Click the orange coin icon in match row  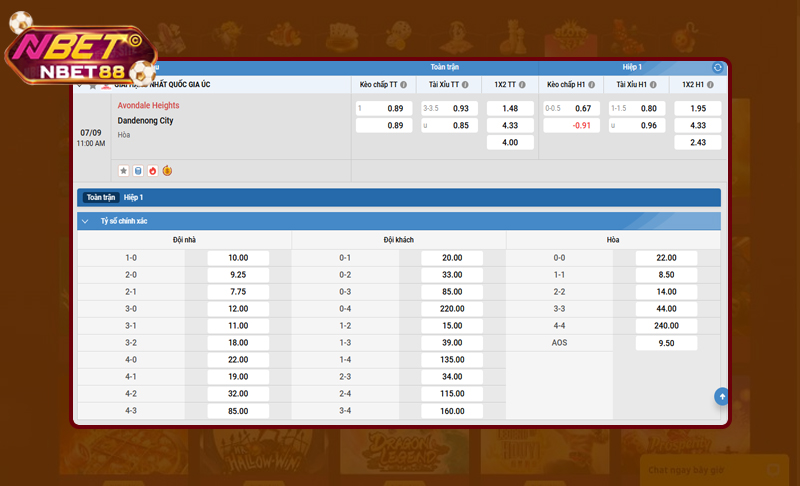point(167,171)
